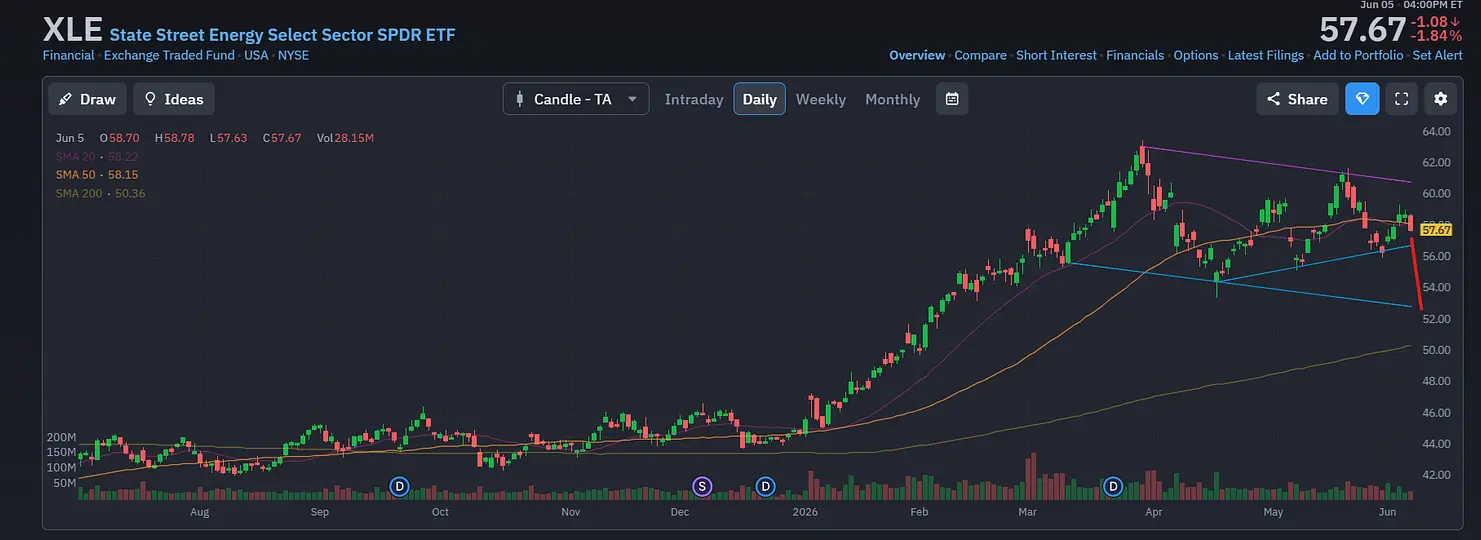Click the Exchange Traded Fund link
1481x540 pixels.
(x=169, y=55)
